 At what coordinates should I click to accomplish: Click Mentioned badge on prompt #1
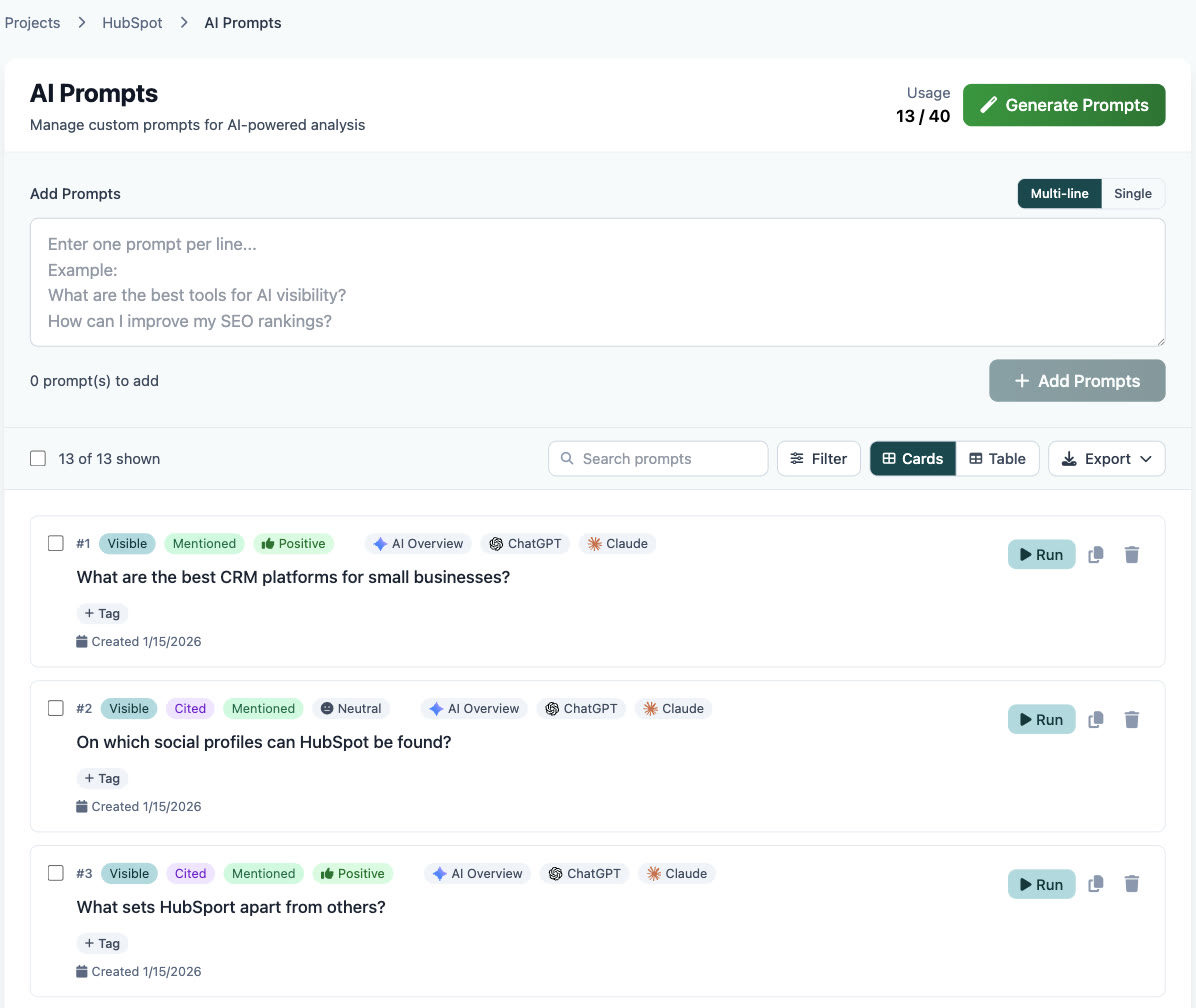204,544
